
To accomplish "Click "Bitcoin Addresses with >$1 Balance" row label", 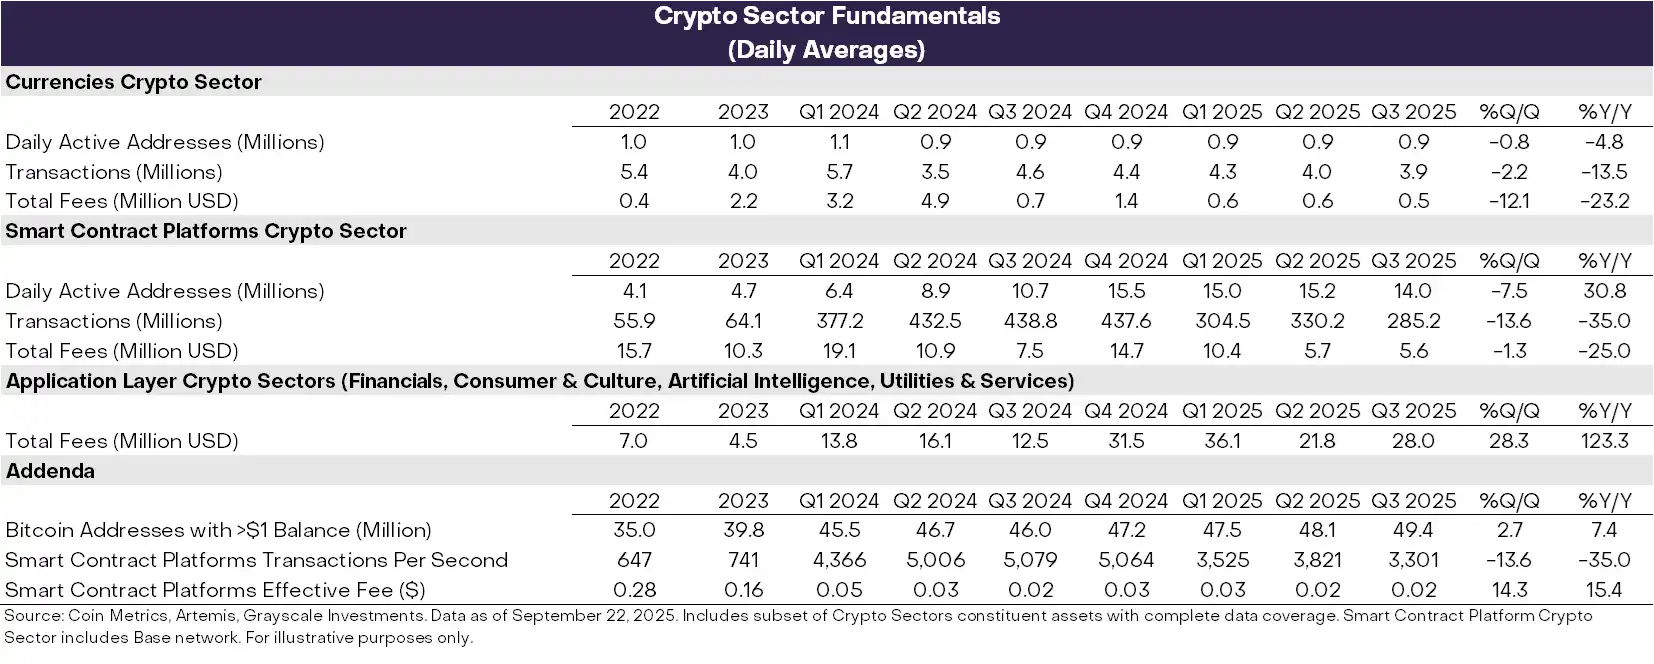I will 218,530.
